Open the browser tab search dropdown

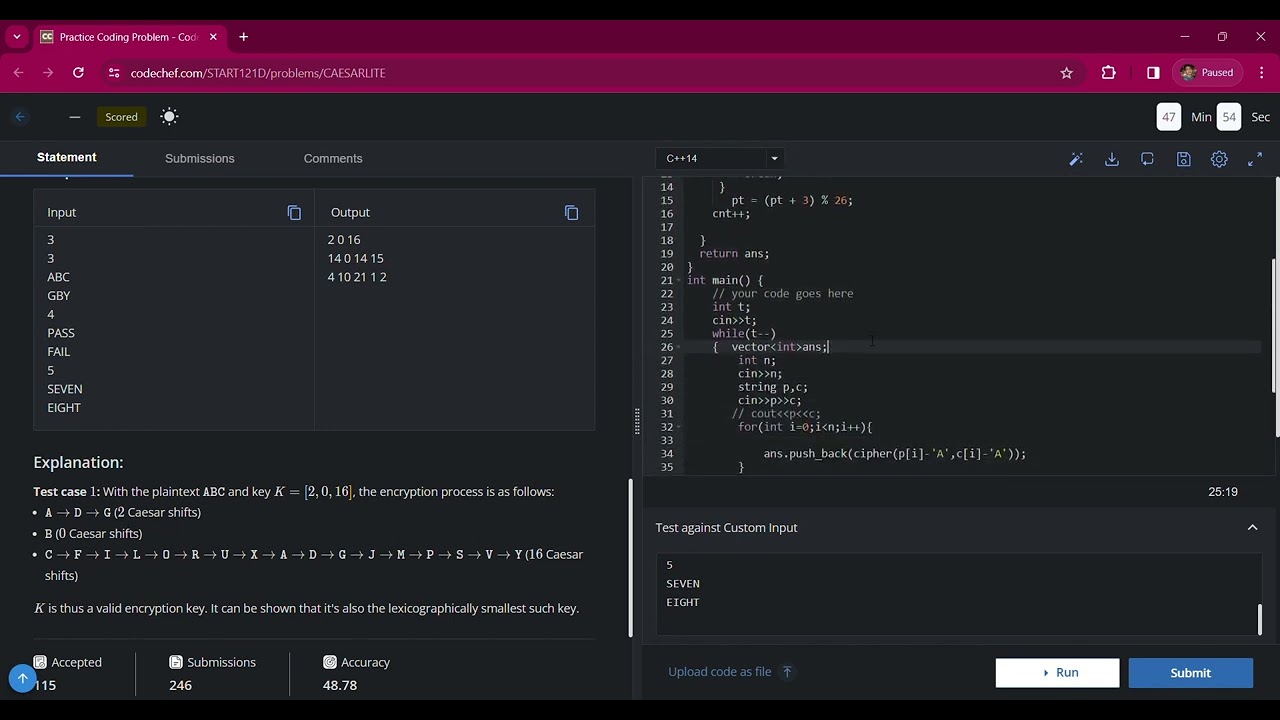pyautogui.click(x=17, y=37)
